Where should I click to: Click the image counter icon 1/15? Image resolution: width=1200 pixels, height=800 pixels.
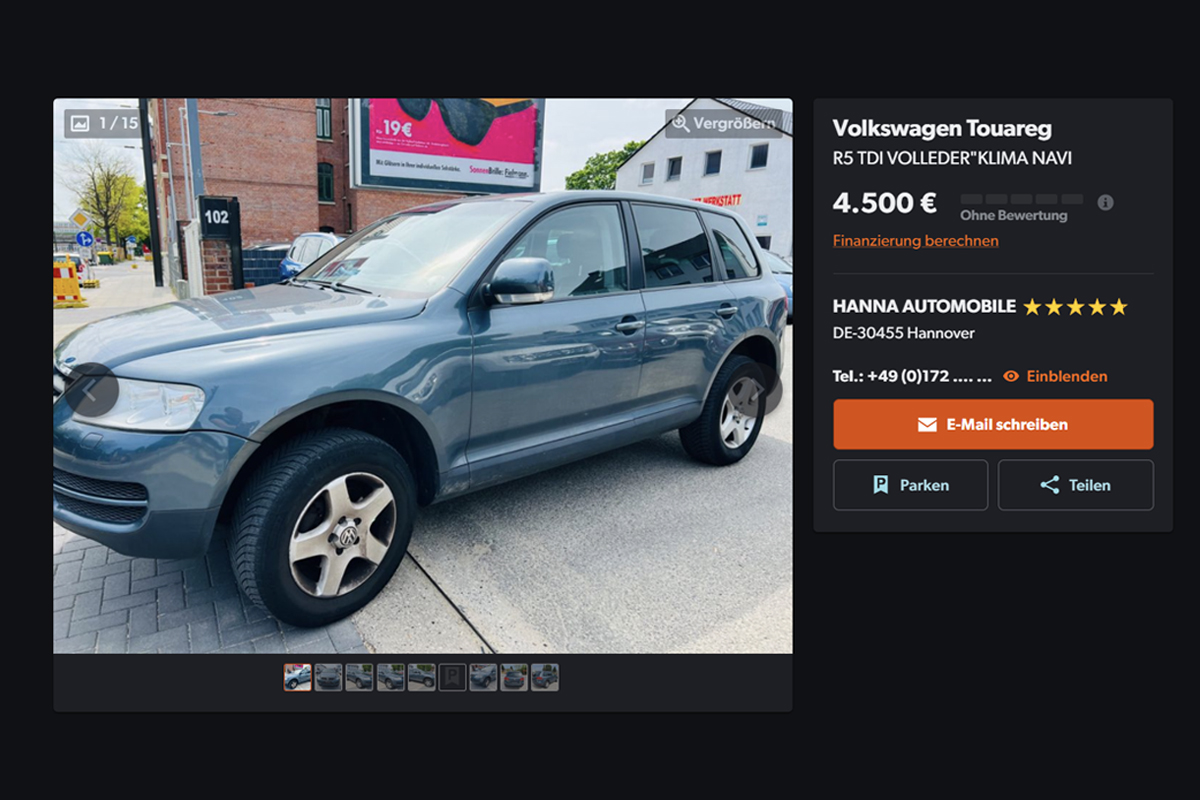(x=80, y=123)
